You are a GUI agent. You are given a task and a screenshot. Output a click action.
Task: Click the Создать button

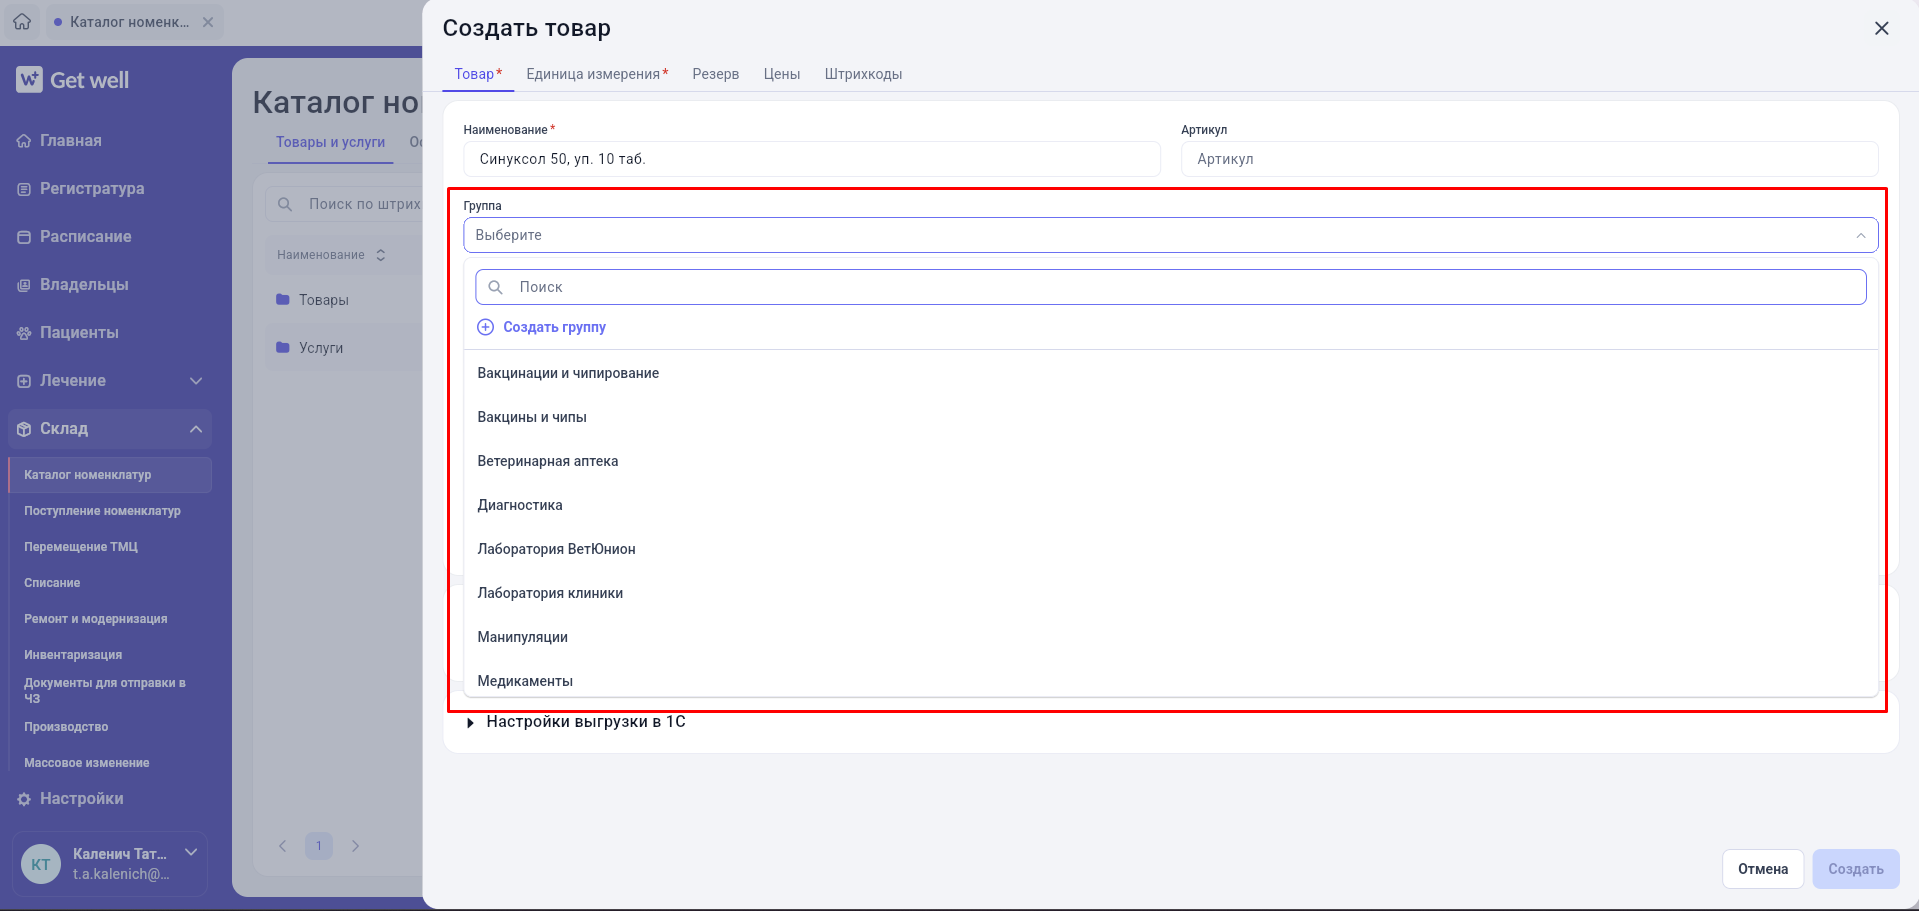1855,869
